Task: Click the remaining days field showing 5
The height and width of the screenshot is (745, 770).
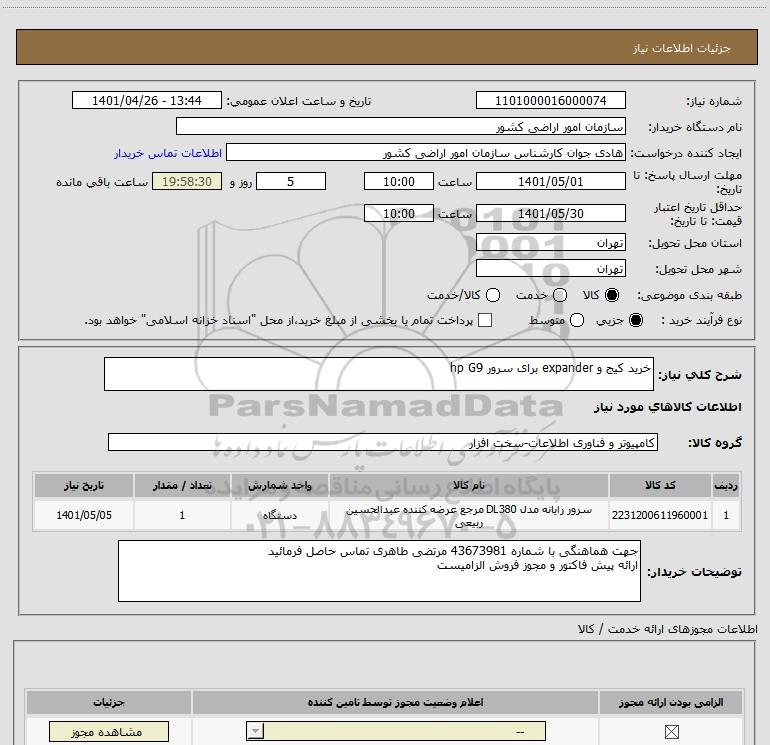Action: click(x=291, y=181)
